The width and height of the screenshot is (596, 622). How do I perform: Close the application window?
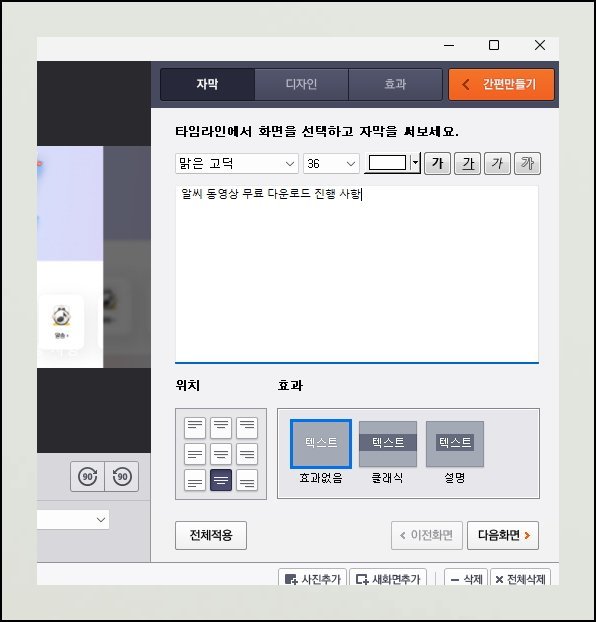coord(540,45)
